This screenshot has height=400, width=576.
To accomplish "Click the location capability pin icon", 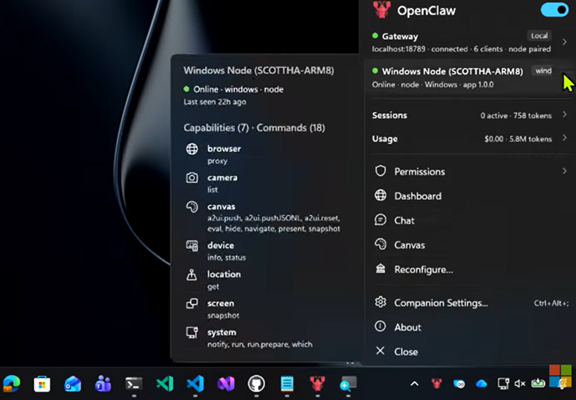I will (192, 275).
